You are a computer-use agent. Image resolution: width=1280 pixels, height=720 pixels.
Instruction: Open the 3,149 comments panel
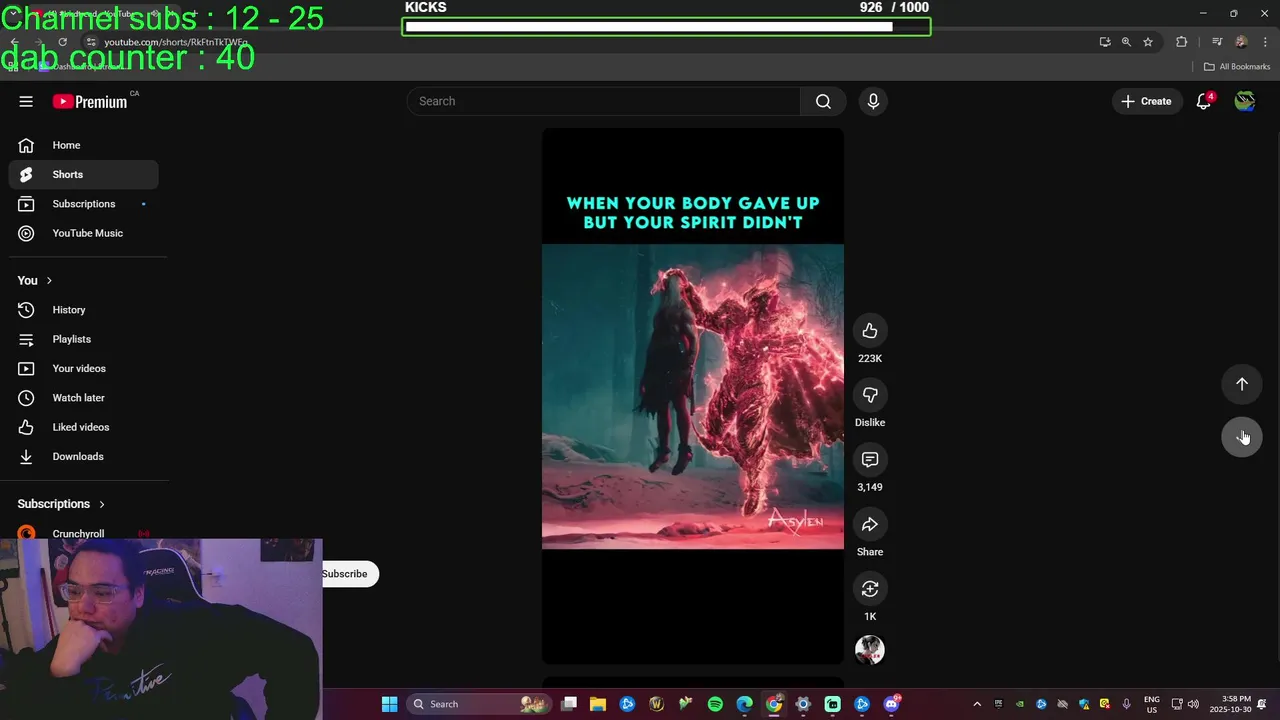point(870,460)
